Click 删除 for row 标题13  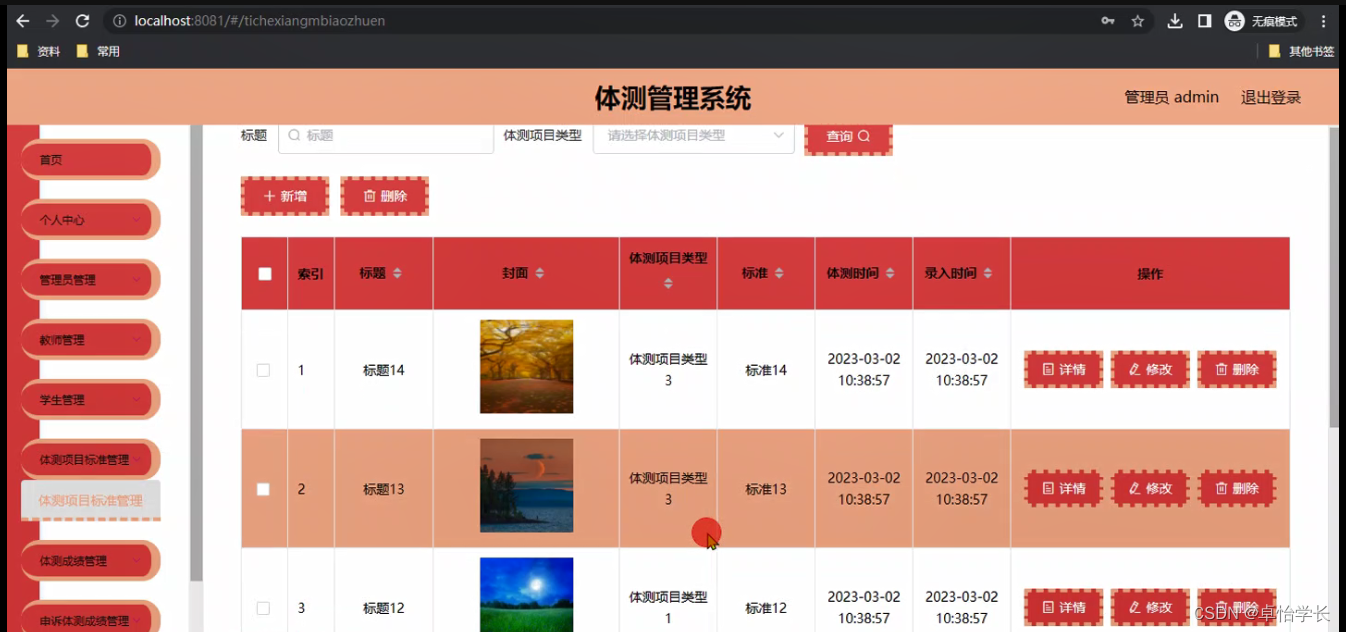coord(1237,488)
